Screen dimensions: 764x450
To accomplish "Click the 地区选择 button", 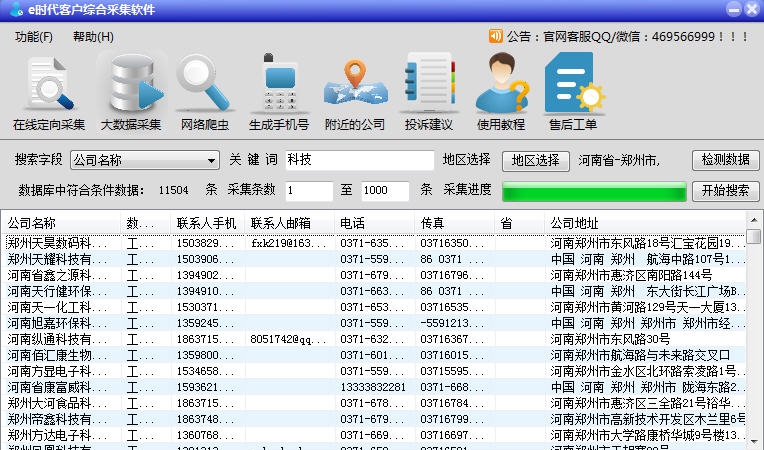I will 535,160.
